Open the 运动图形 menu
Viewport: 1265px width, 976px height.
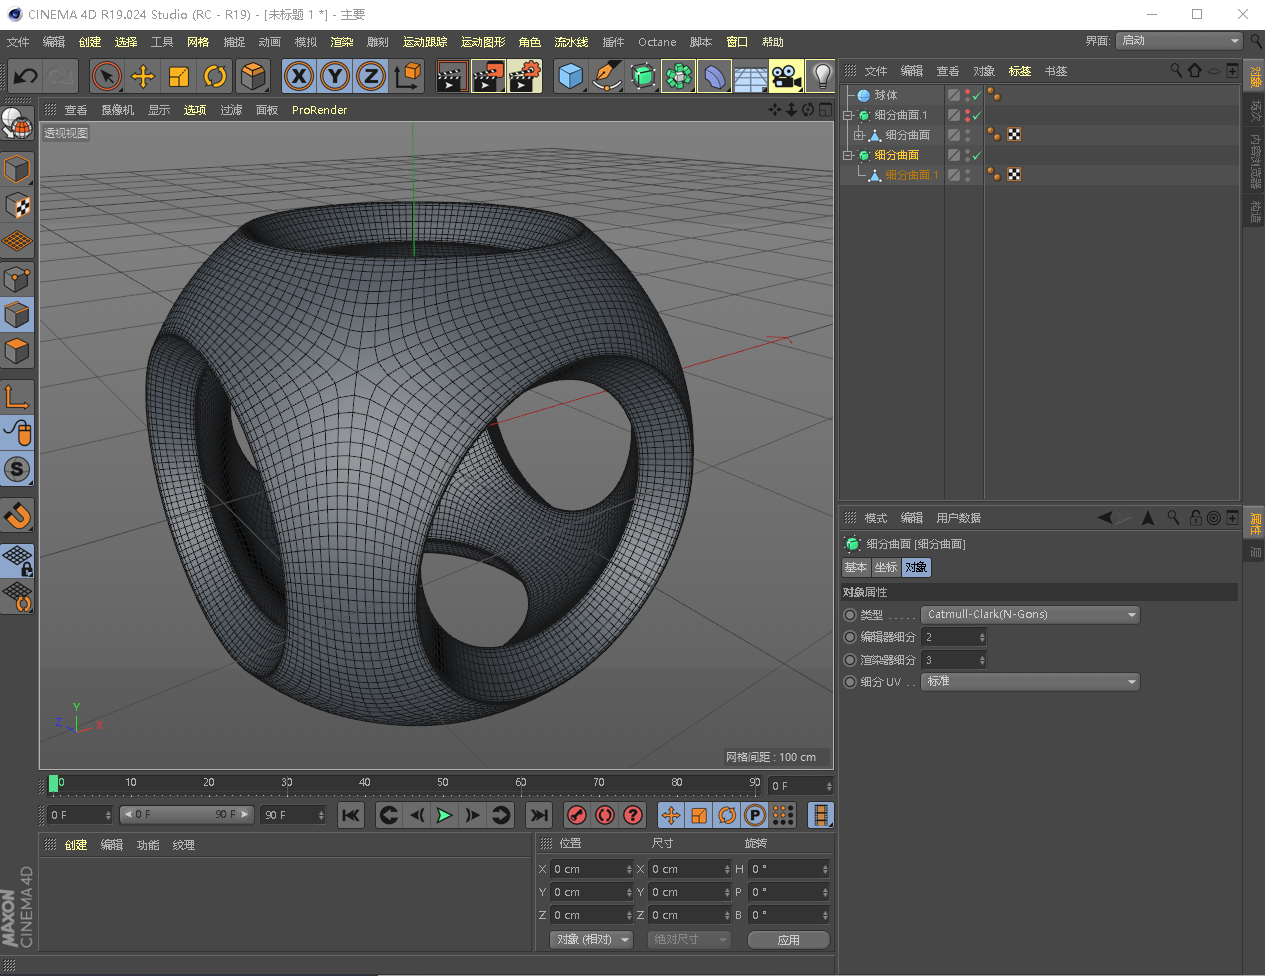[x=483, y=42]
